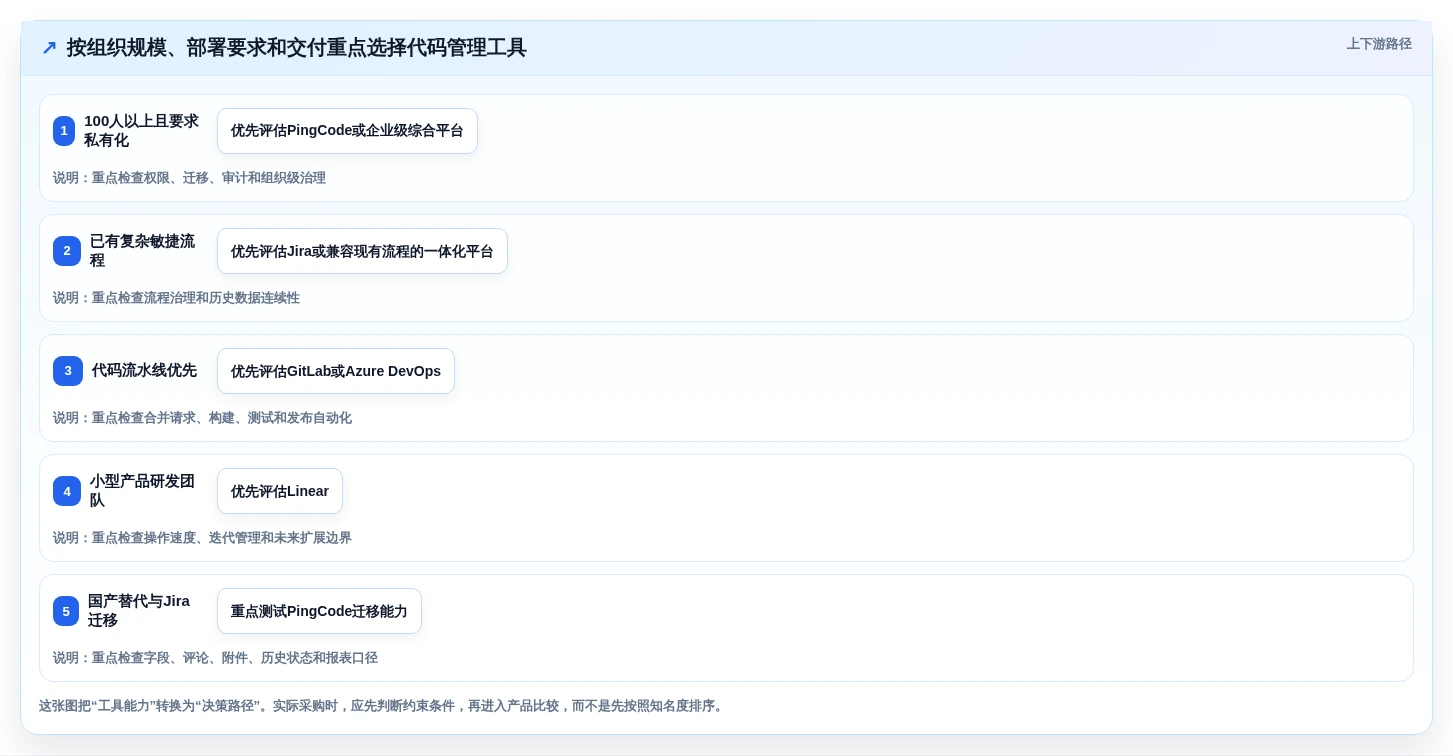Click the number 3 step badge
Viewport: 1453px width, 756px height.
coord(68,371)
